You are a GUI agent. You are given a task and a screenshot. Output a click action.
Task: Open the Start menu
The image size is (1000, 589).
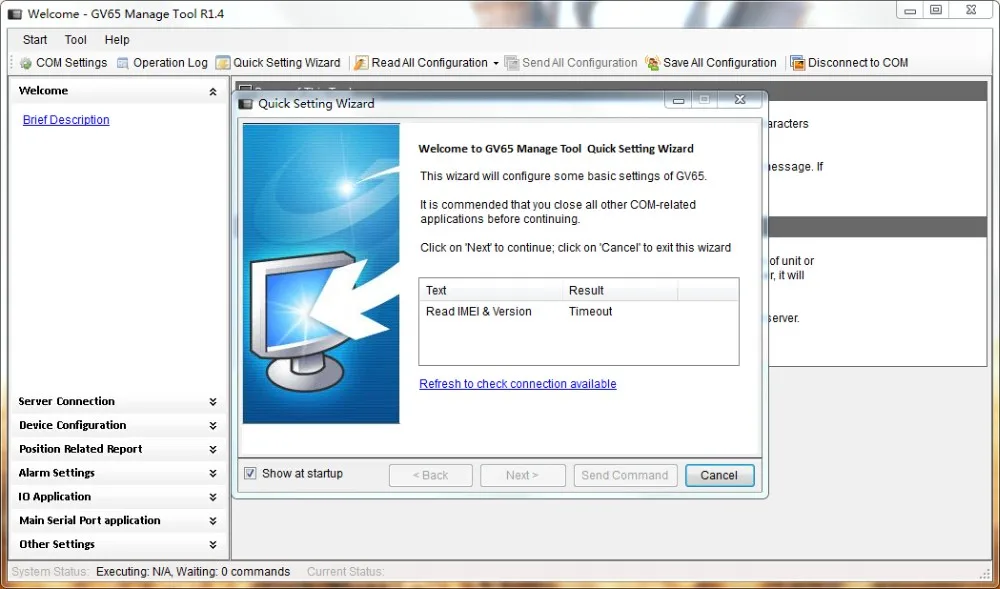tap(35, 40)
